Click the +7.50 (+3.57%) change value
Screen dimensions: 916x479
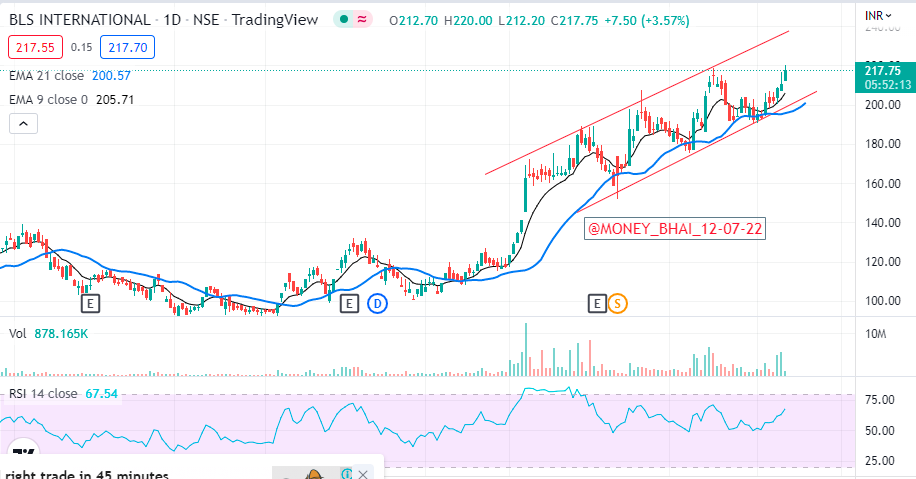coord(647,20)
